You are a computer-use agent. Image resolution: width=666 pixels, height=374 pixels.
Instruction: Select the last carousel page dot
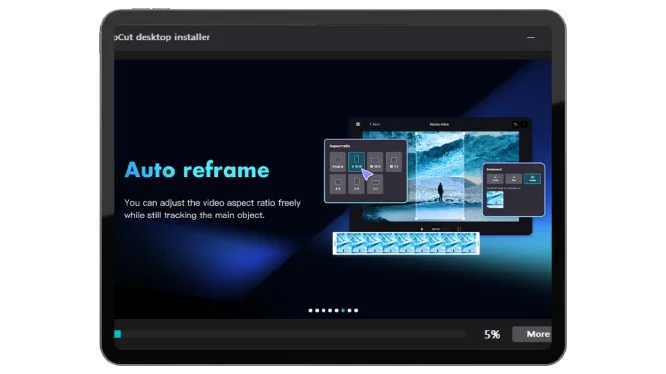pyautogui.click(x=356, y=310)
